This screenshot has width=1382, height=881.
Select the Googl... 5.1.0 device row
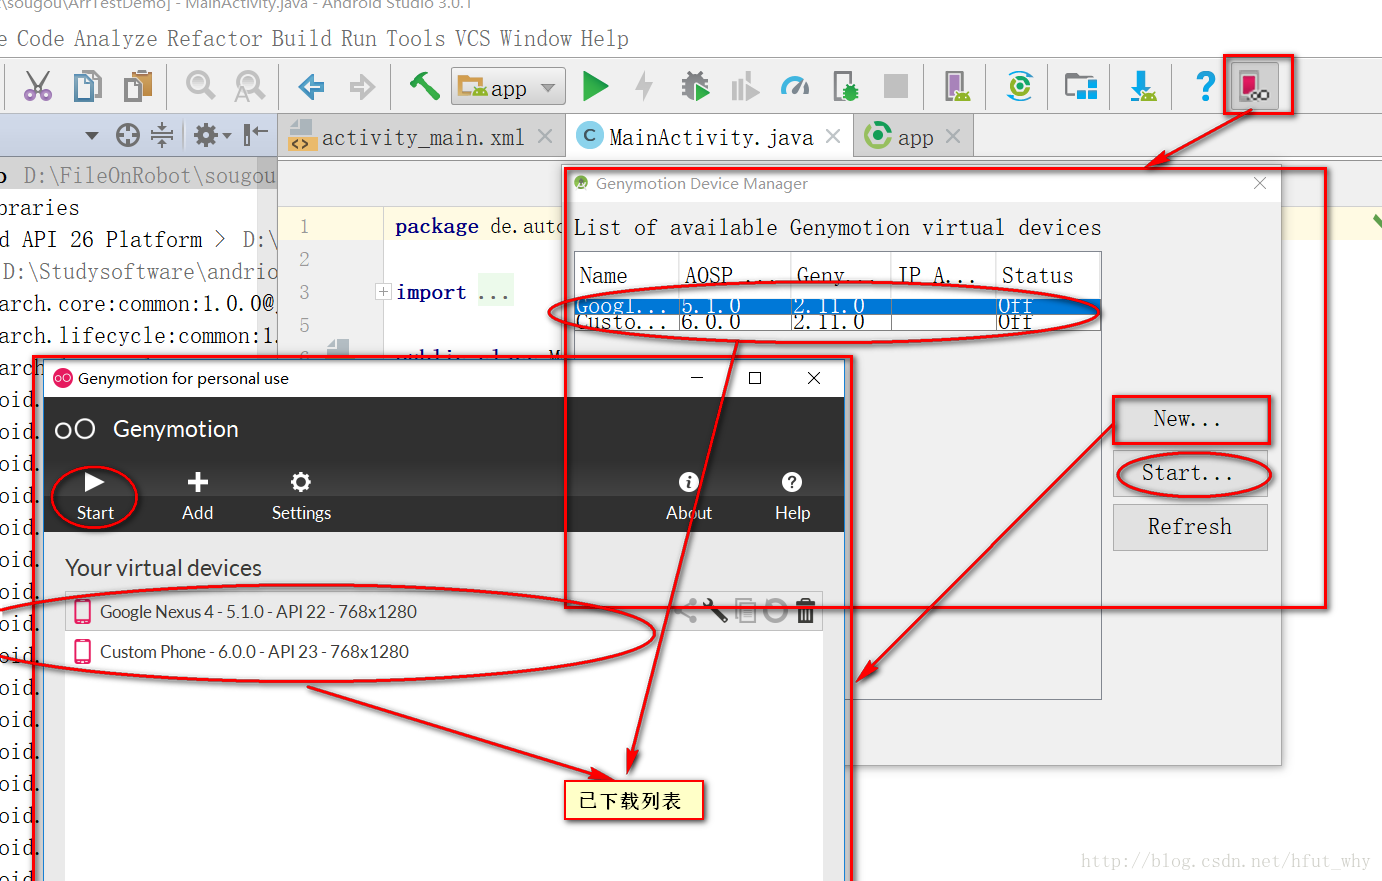point(838,306)
